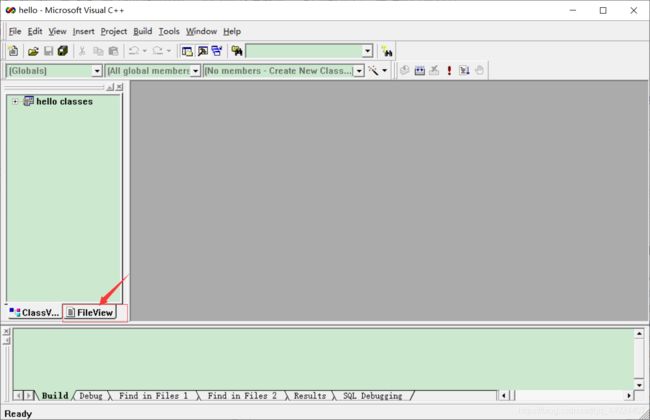Toggle the Workspace window icon
This screenshot has width=650, height=420.
[x=187, y=51]
